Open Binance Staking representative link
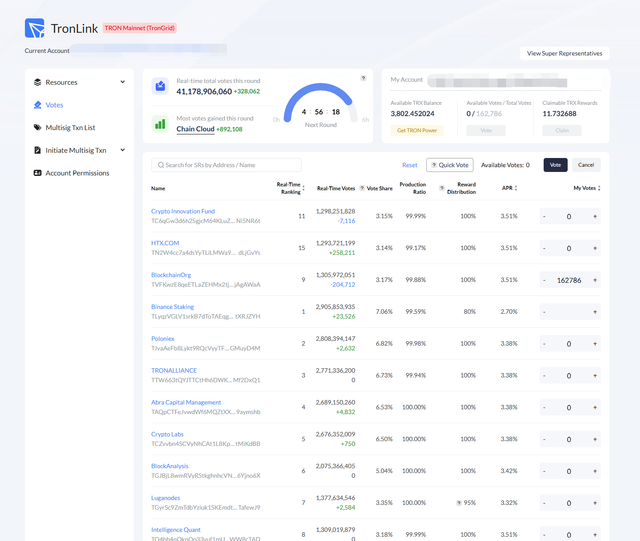640x541 pixels. point(172,307)
